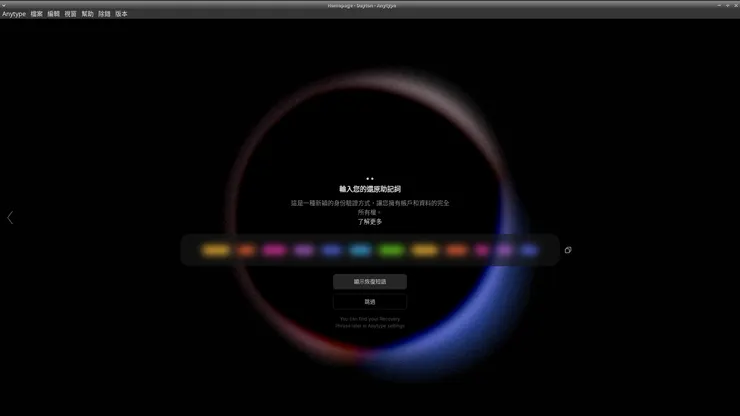The height and width of the screenshot is (416, 740).
Task: Click the blurred recovery phrase box
Action: coord(370,250)
